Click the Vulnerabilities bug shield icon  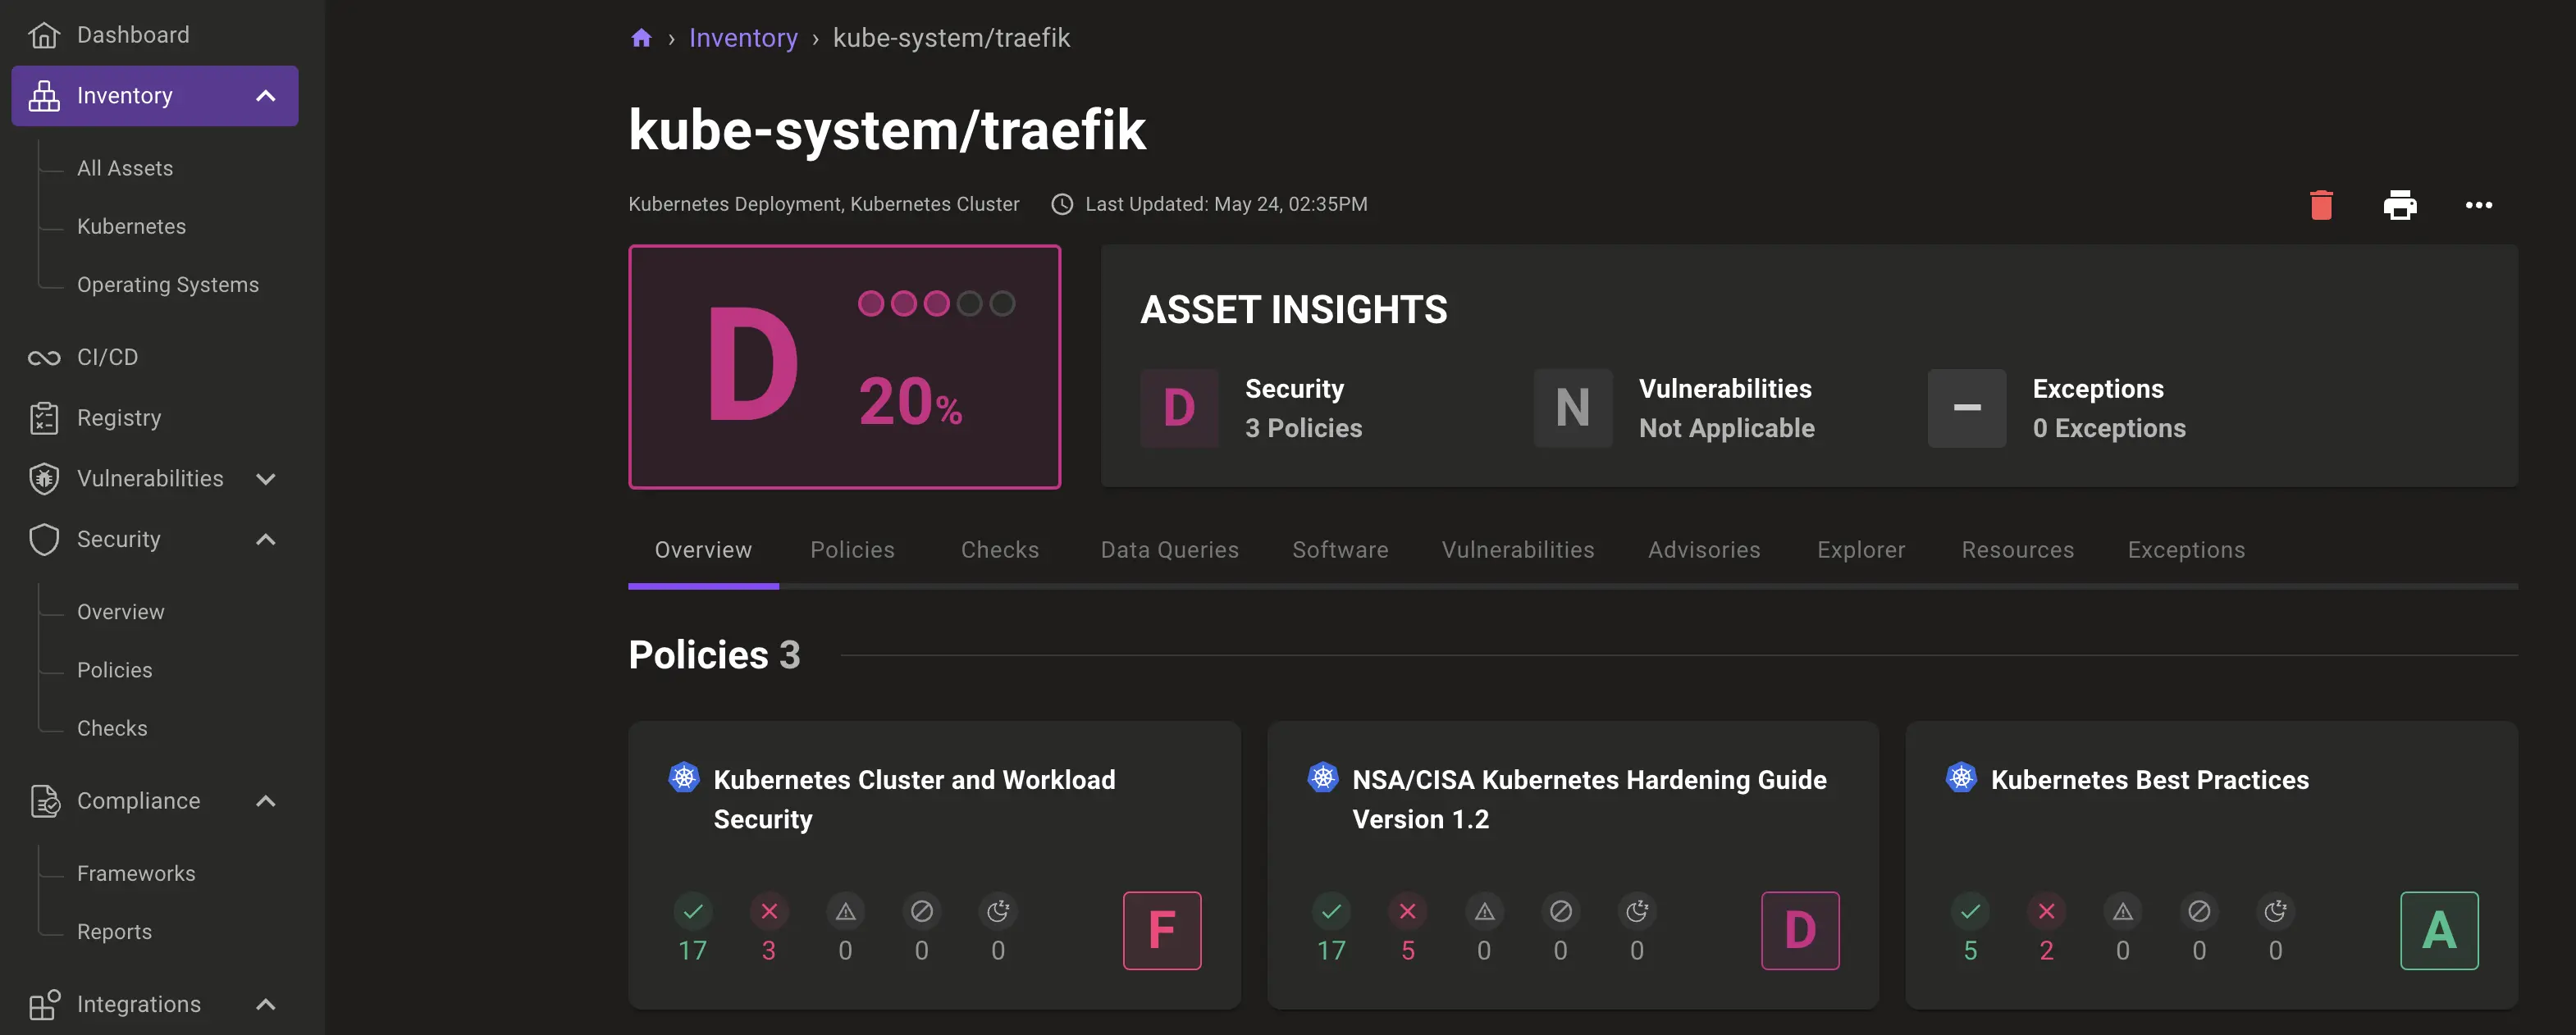44,479
